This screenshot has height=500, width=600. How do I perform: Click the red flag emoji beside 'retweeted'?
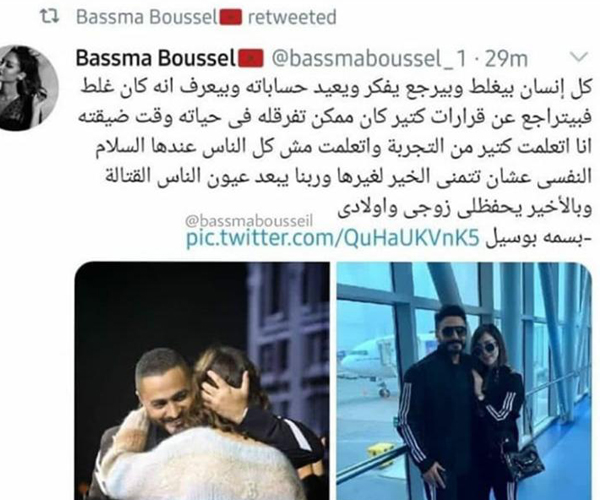point(230,17)
